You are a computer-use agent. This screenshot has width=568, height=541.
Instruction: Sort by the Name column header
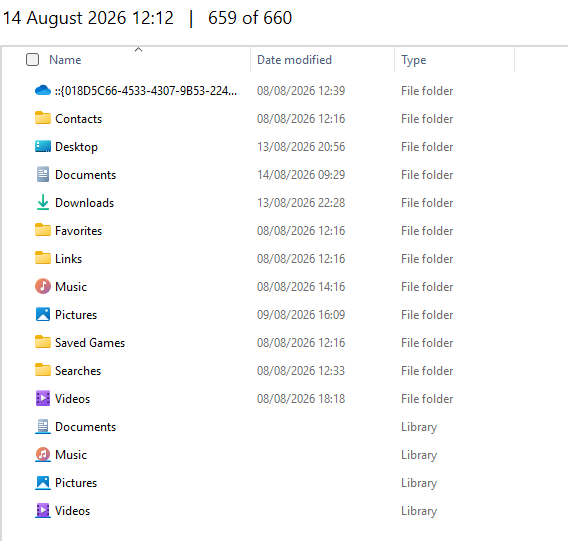click(65, 59)
